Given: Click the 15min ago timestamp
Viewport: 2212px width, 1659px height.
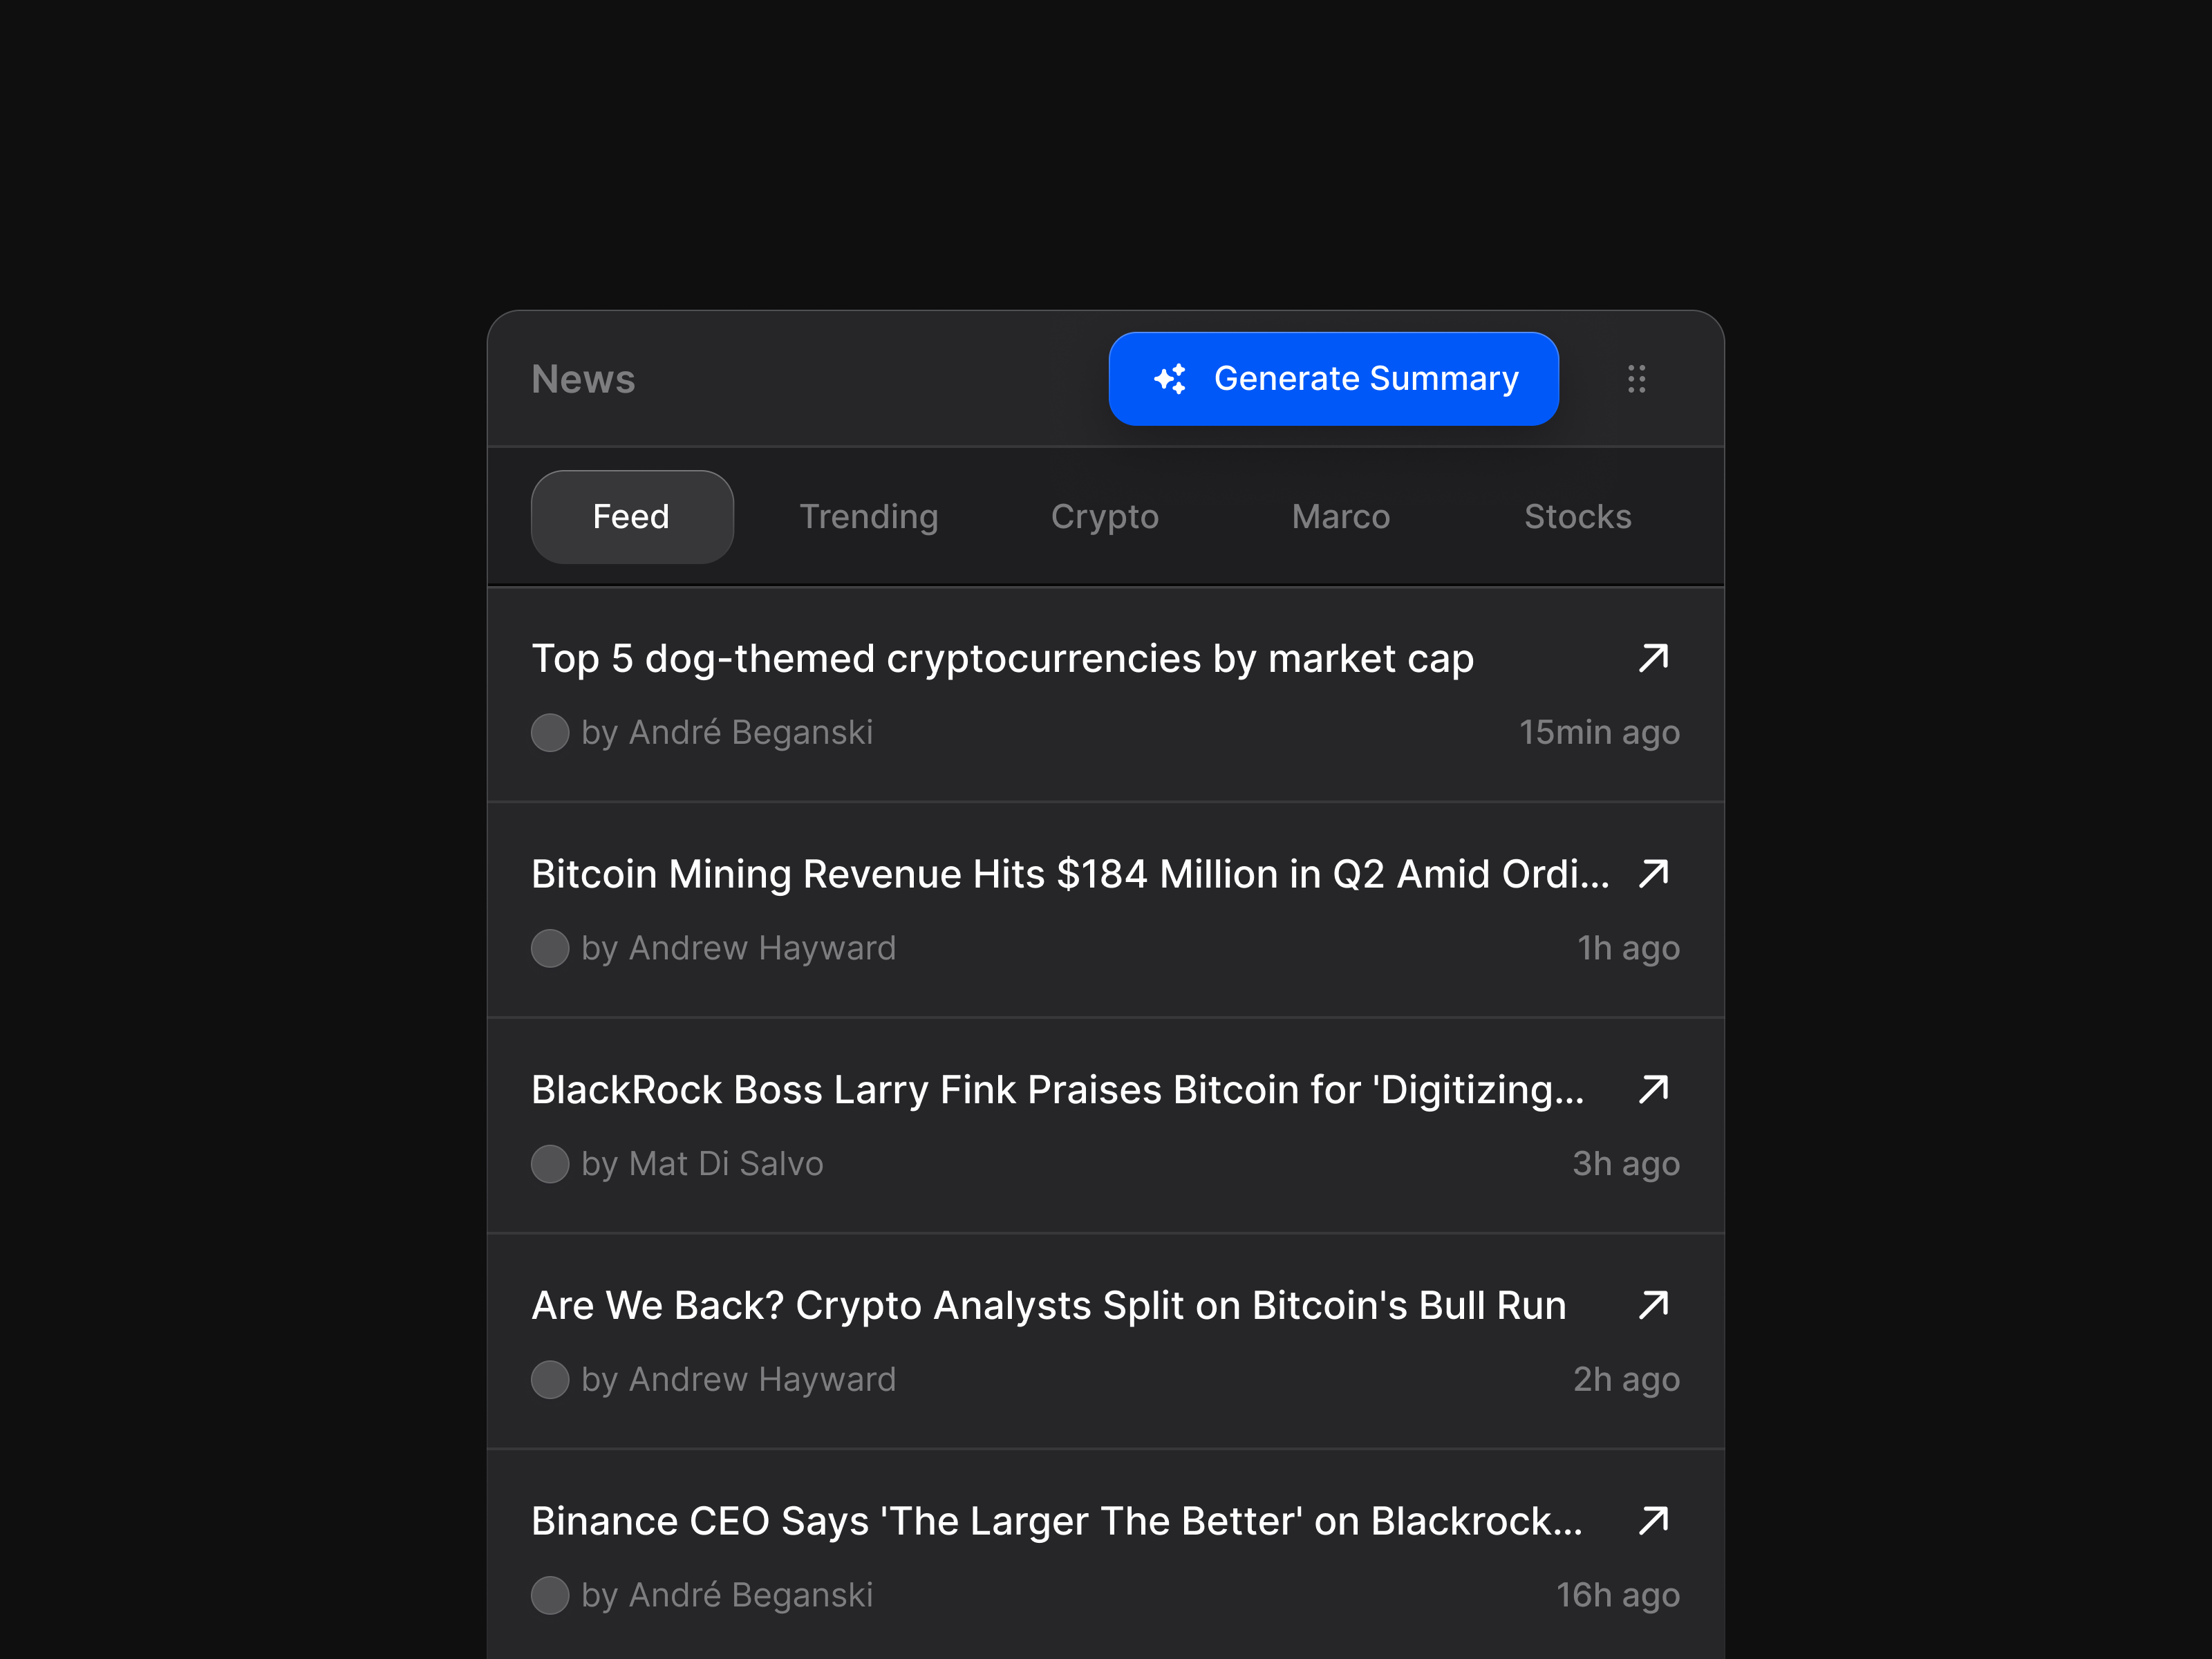Looking at the screenshot, I should [x=1599, y=732].
